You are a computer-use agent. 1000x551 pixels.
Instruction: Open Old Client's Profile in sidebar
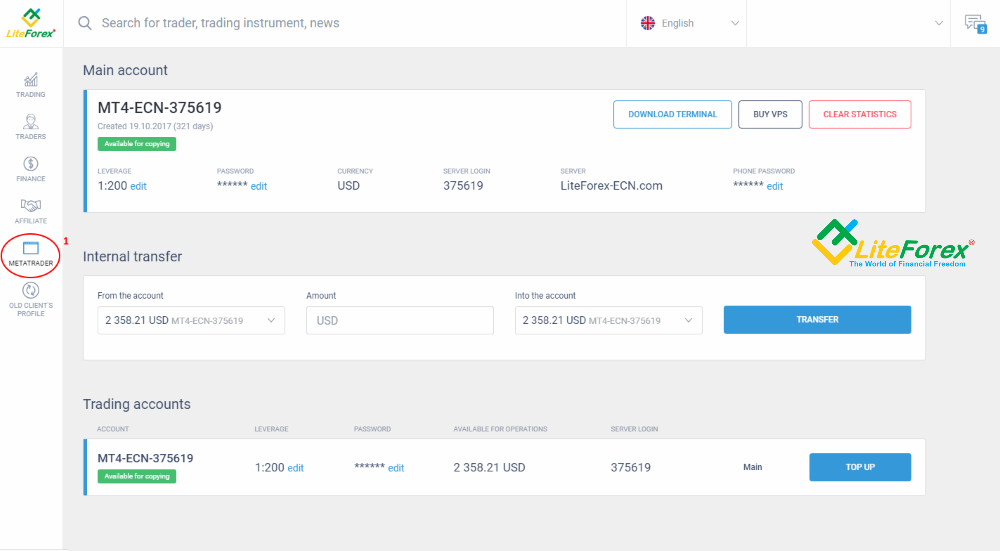coord(31,300)
